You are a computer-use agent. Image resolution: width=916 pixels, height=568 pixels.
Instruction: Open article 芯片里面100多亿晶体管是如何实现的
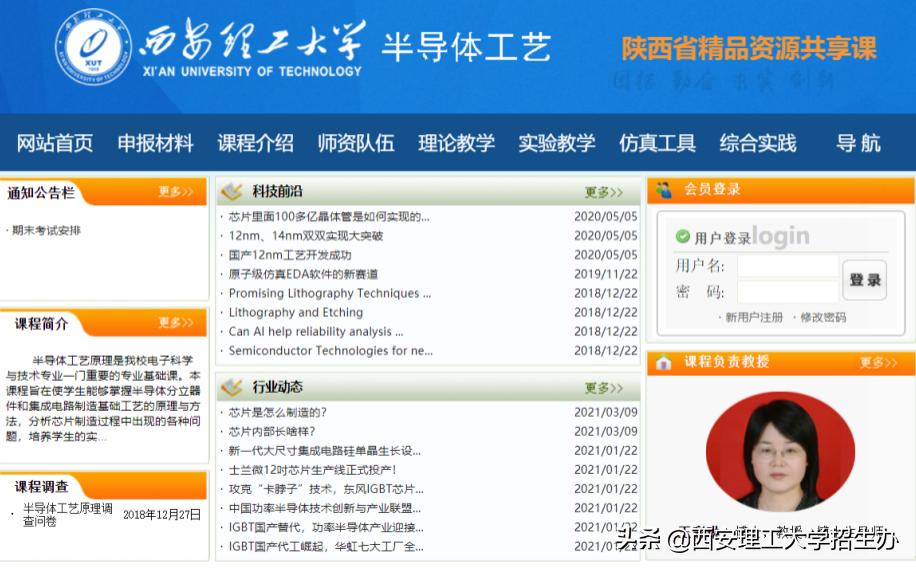pos(329,217)
